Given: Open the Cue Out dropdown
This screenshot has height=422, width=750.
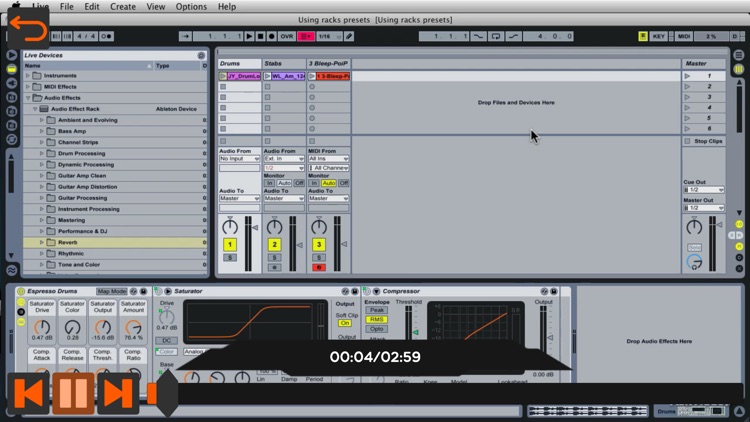Looking at the screenshot, I should pos(704,190).
